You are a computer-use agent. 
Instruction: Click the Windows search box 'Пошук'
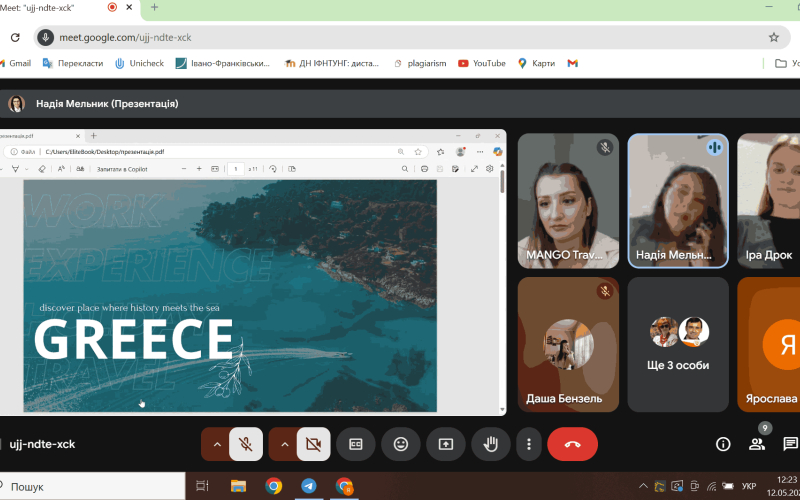click(92, 486)
